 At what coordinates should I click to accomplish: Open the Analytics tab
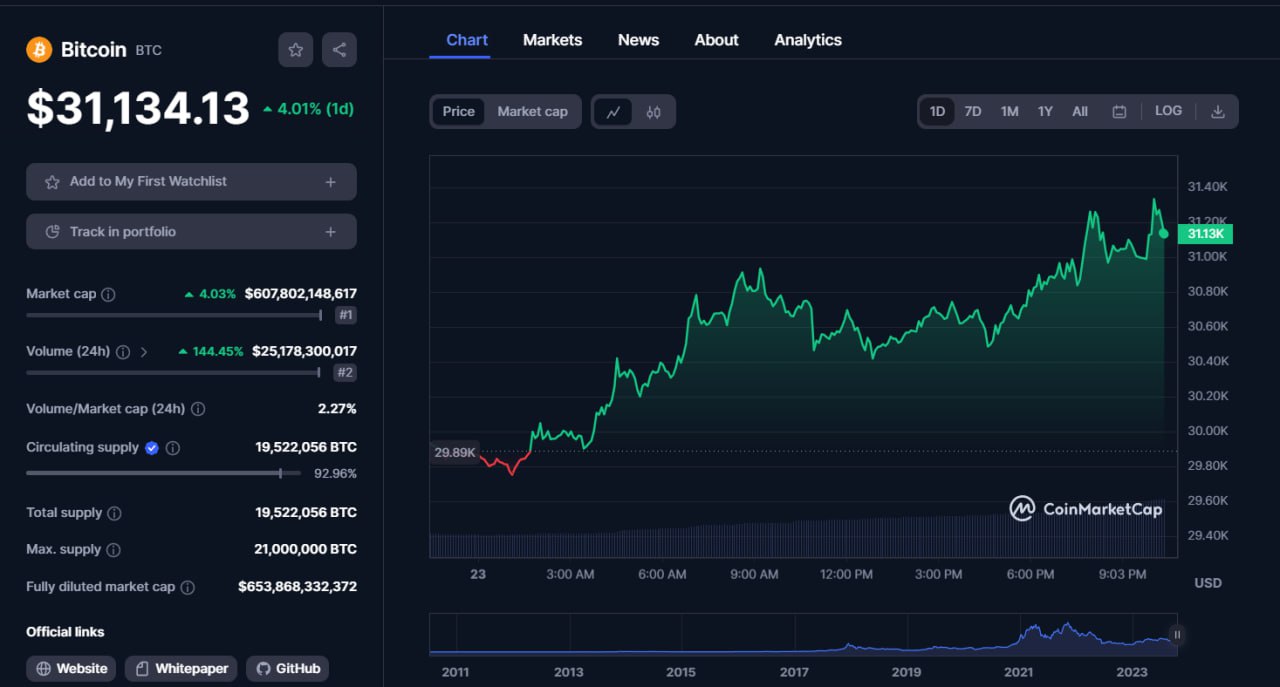[808, 40]
